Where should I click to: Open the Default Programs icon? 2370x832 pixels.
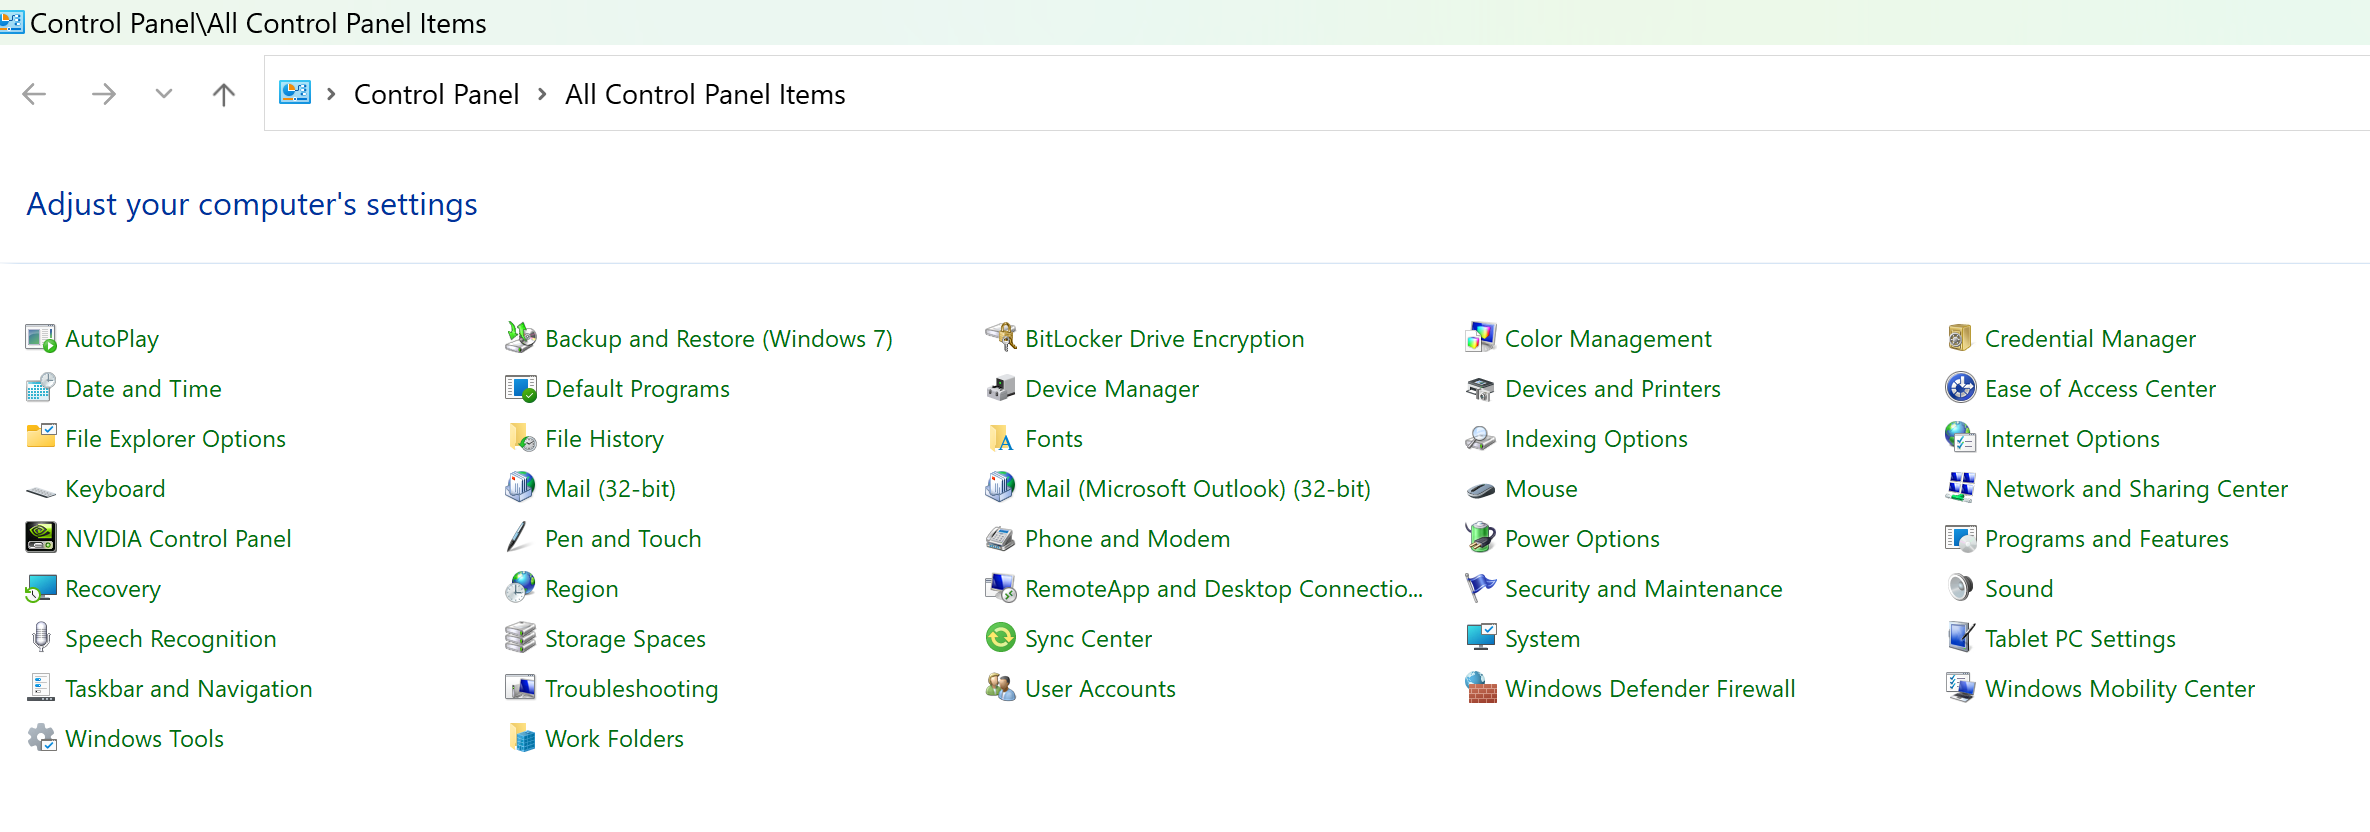pyautogui.click(x=521, y=389)
